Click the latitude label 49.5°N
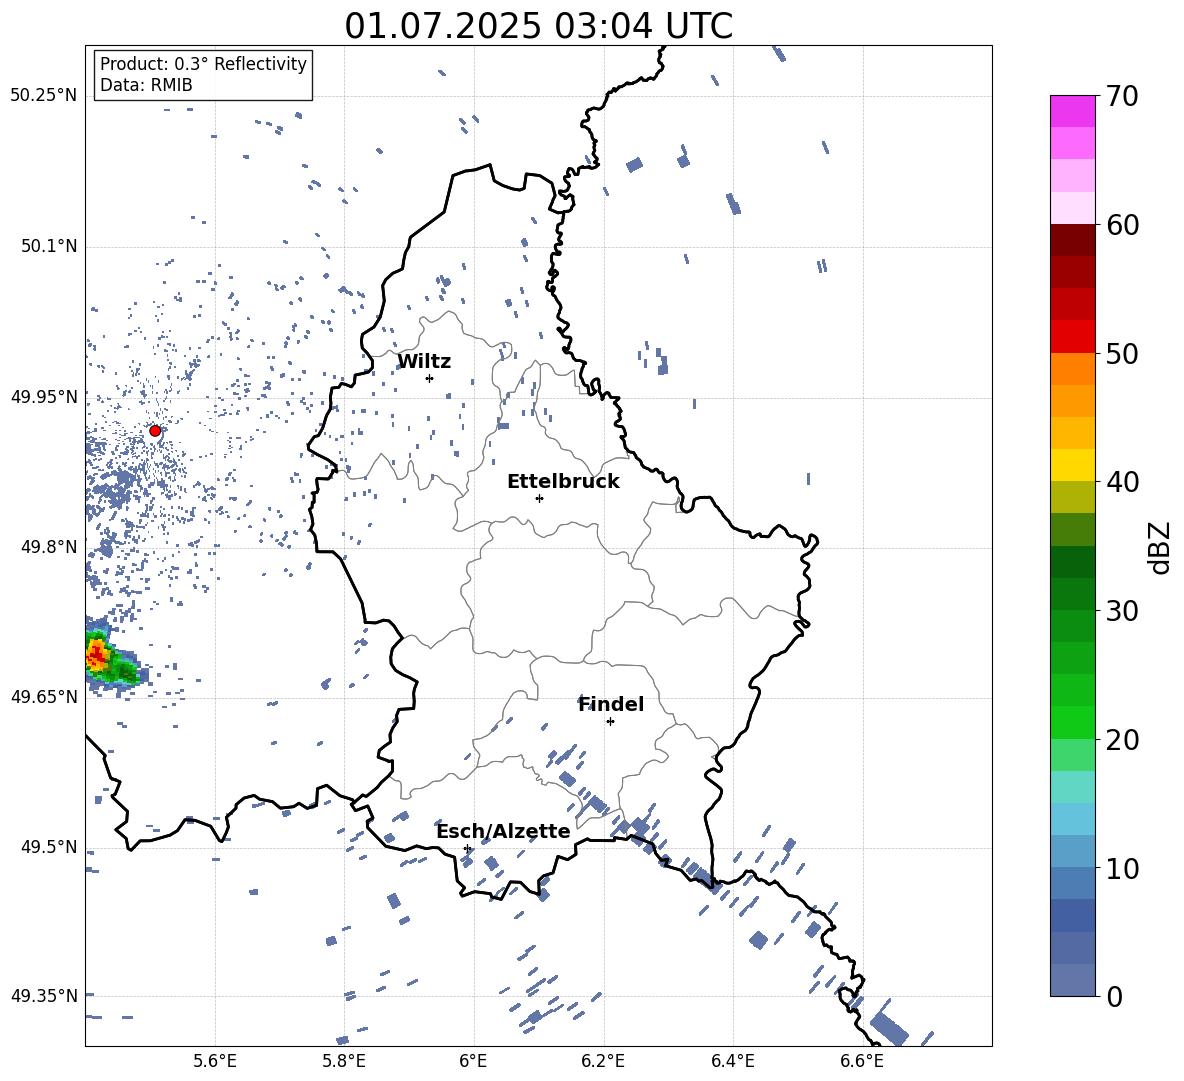This screenshot has width=1184, height=1081. pyautogui.click(x=48, y=847)
